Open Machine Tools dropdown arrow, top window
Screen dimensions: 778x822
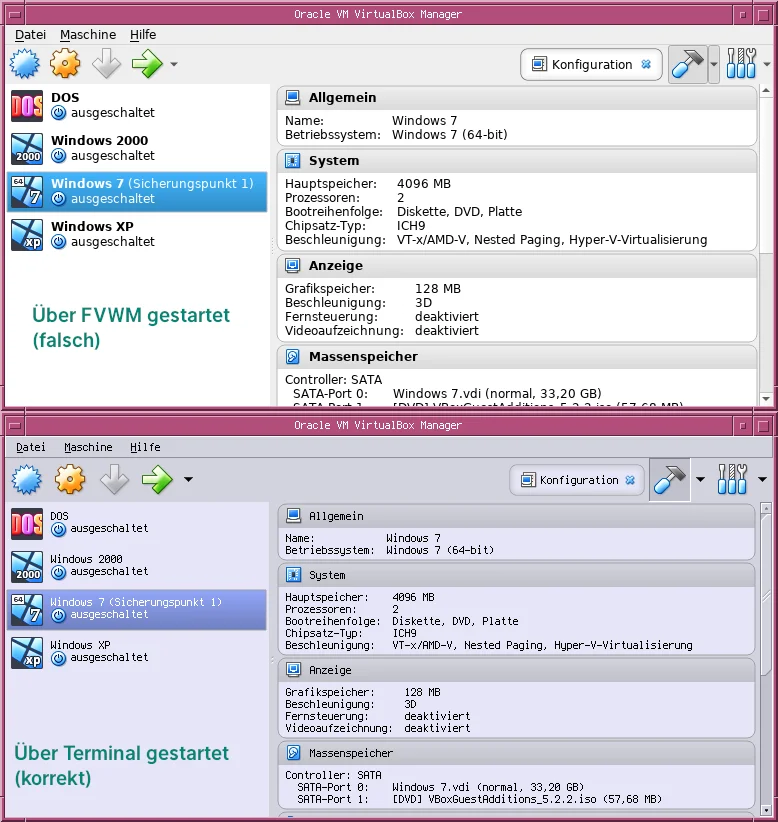714,64
